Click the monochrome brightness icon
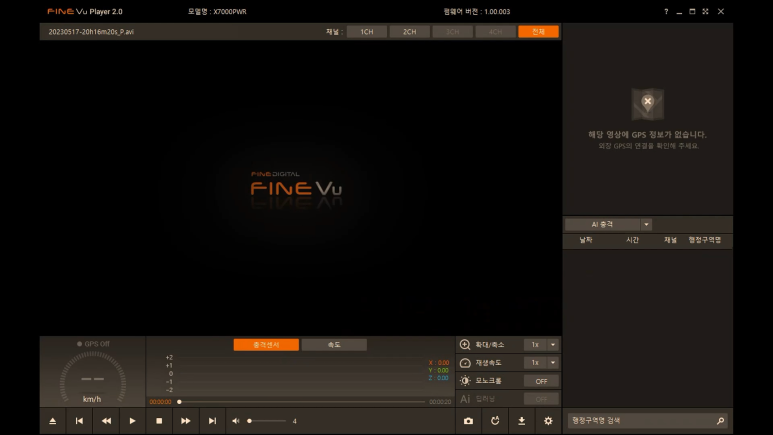Image resolution: width=773 pixels, height=435 pixels. point(465,381)
